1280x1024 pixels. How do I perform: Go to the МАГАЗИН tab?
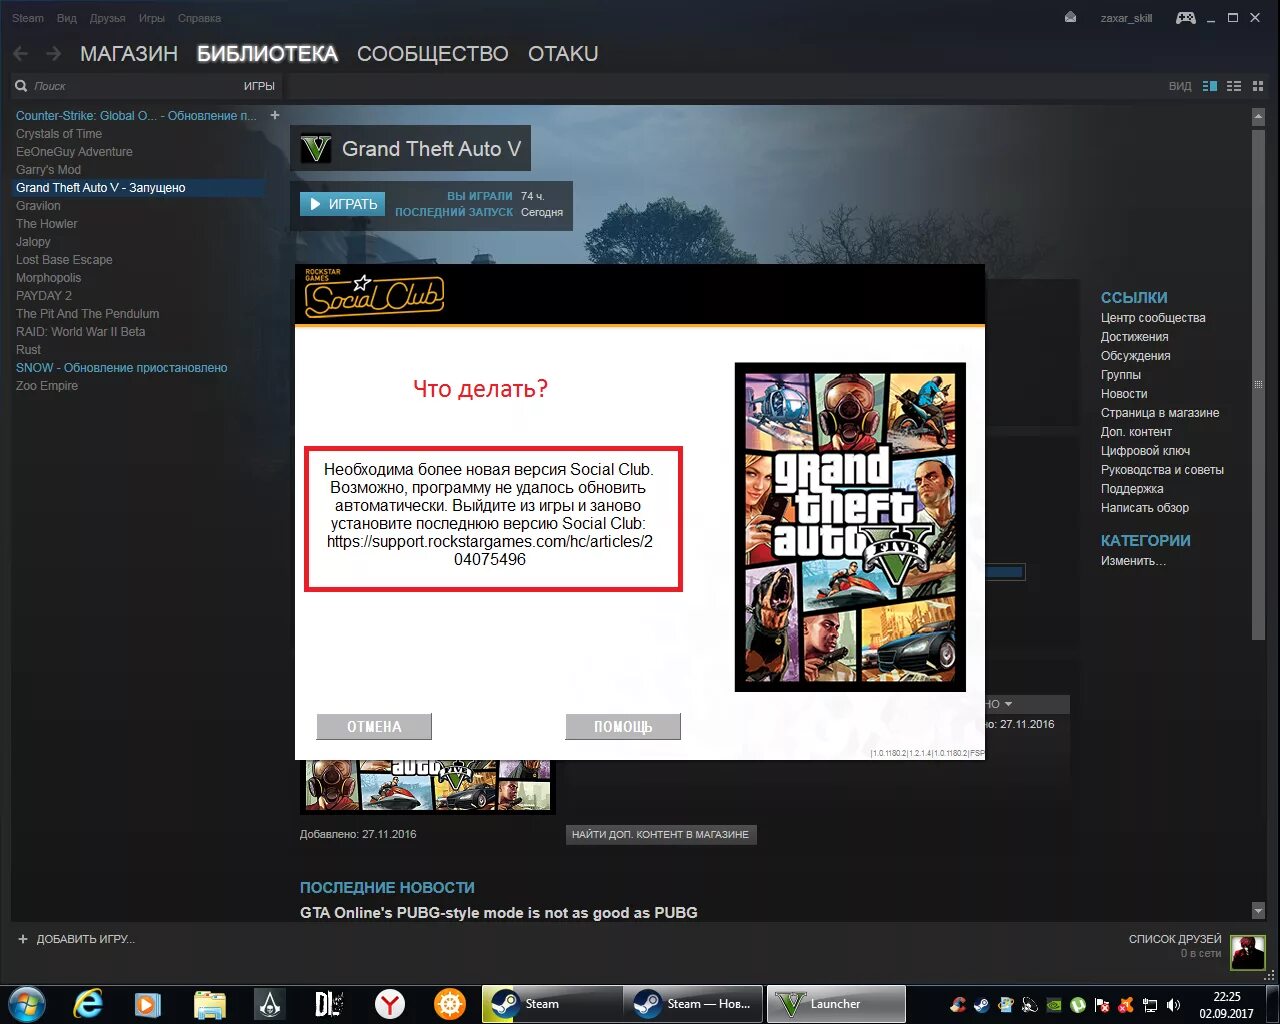click(129, 54)
